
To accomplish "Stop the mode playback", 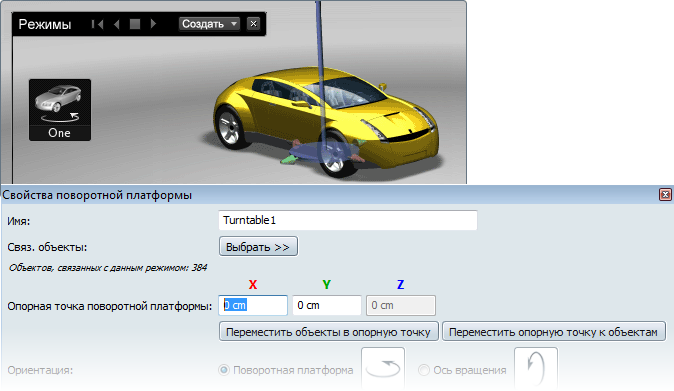I will (135, 24).
